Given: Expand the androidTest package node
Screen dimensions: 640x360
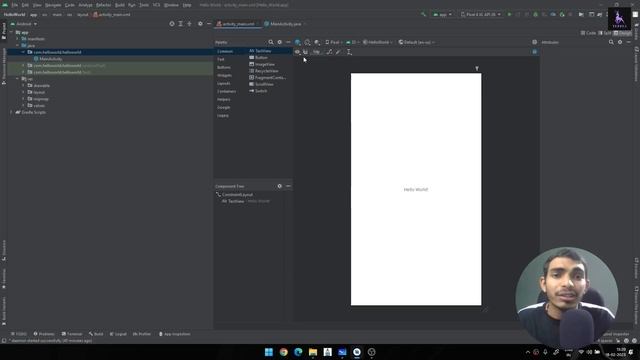Looking at the screenshot, I should [x=23, y=66].
